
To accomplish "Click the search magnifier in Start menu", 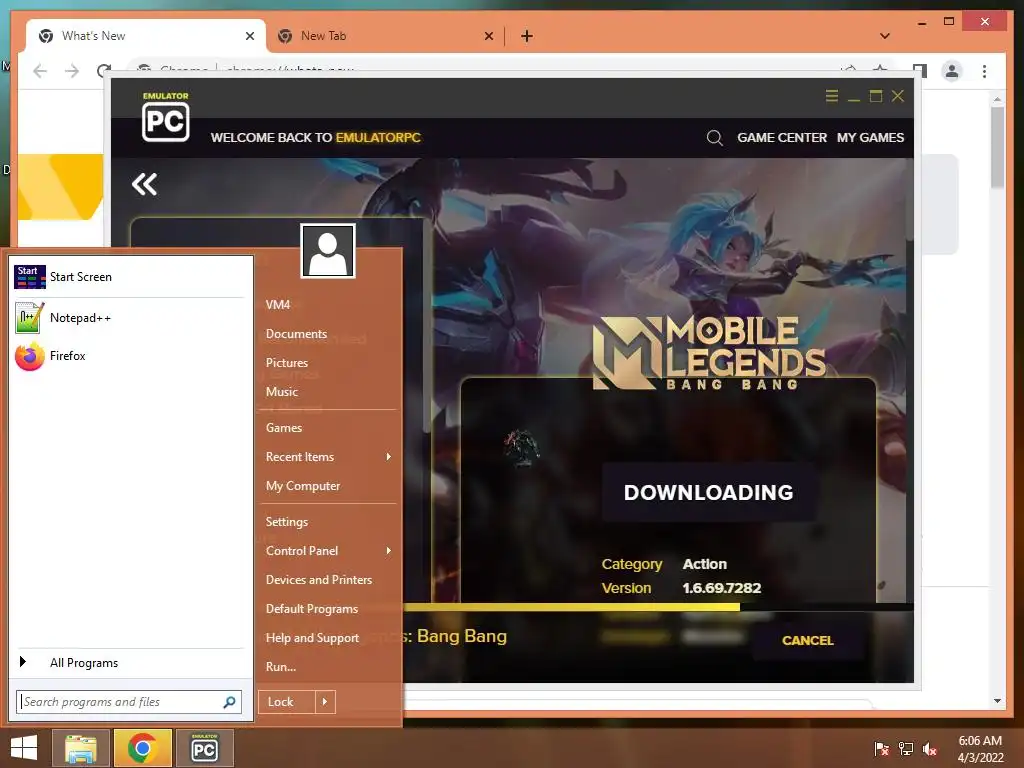I will click(x=229, y=702).
